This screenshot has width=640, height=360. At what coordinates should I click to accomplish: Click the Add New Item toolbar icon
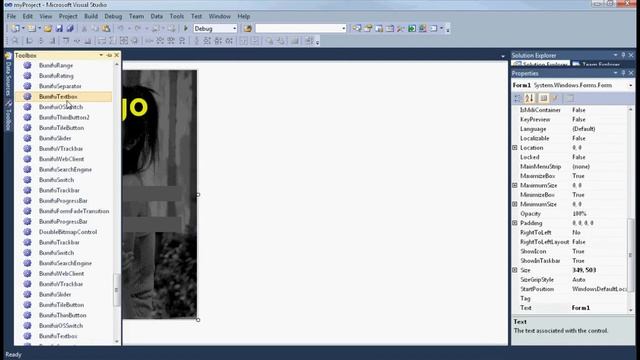click(x=31, y=29)
